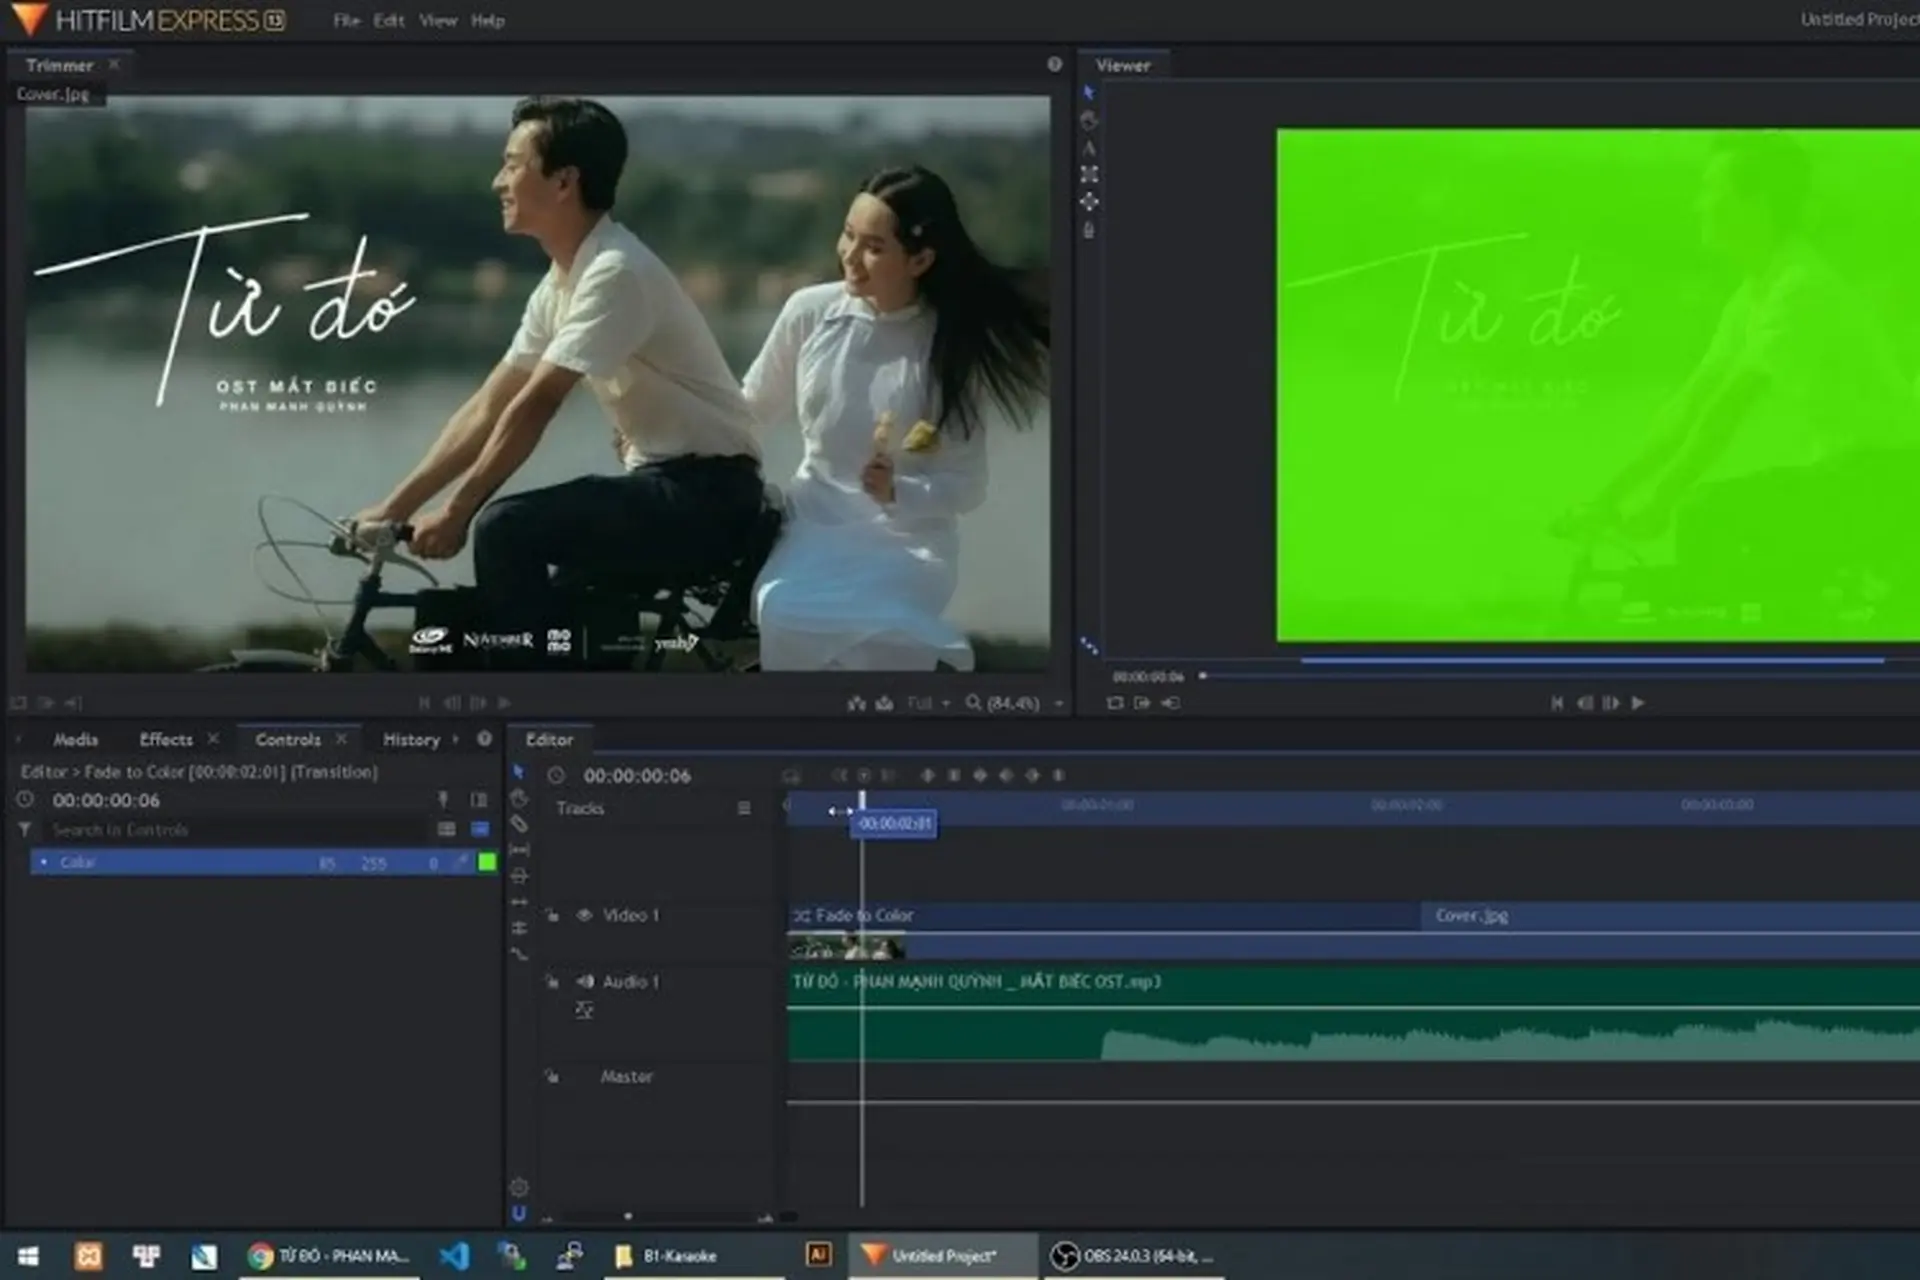1920x1280 pixels.
Task: Toggle loop playback in the Viewer
Action: click(x=1115, y=703)
